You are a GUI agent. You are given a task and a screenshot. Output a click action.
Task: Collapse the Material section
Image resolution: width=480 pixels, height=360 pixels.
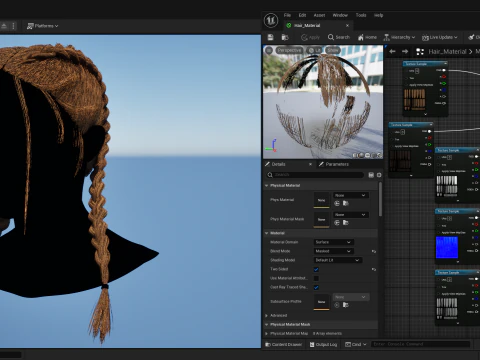pyautogui.click(x=267, y=233)
